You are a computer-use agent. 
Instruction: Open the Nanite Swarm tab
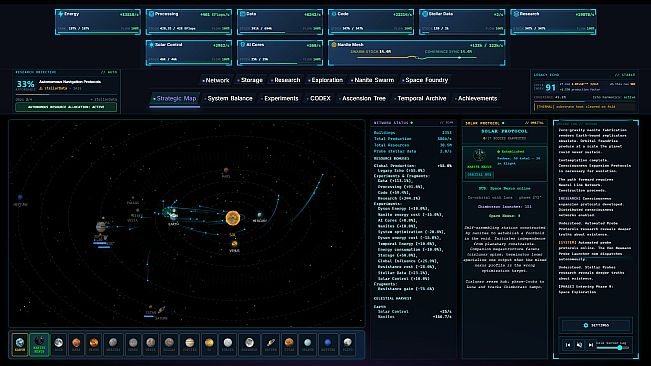[372, 80]
